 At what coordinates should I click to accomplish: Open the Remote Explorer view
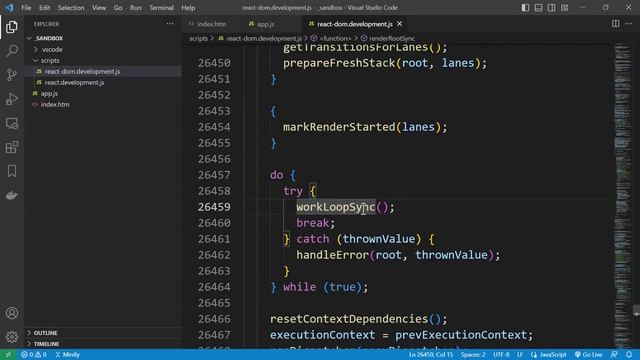click(x=11, y=123)
